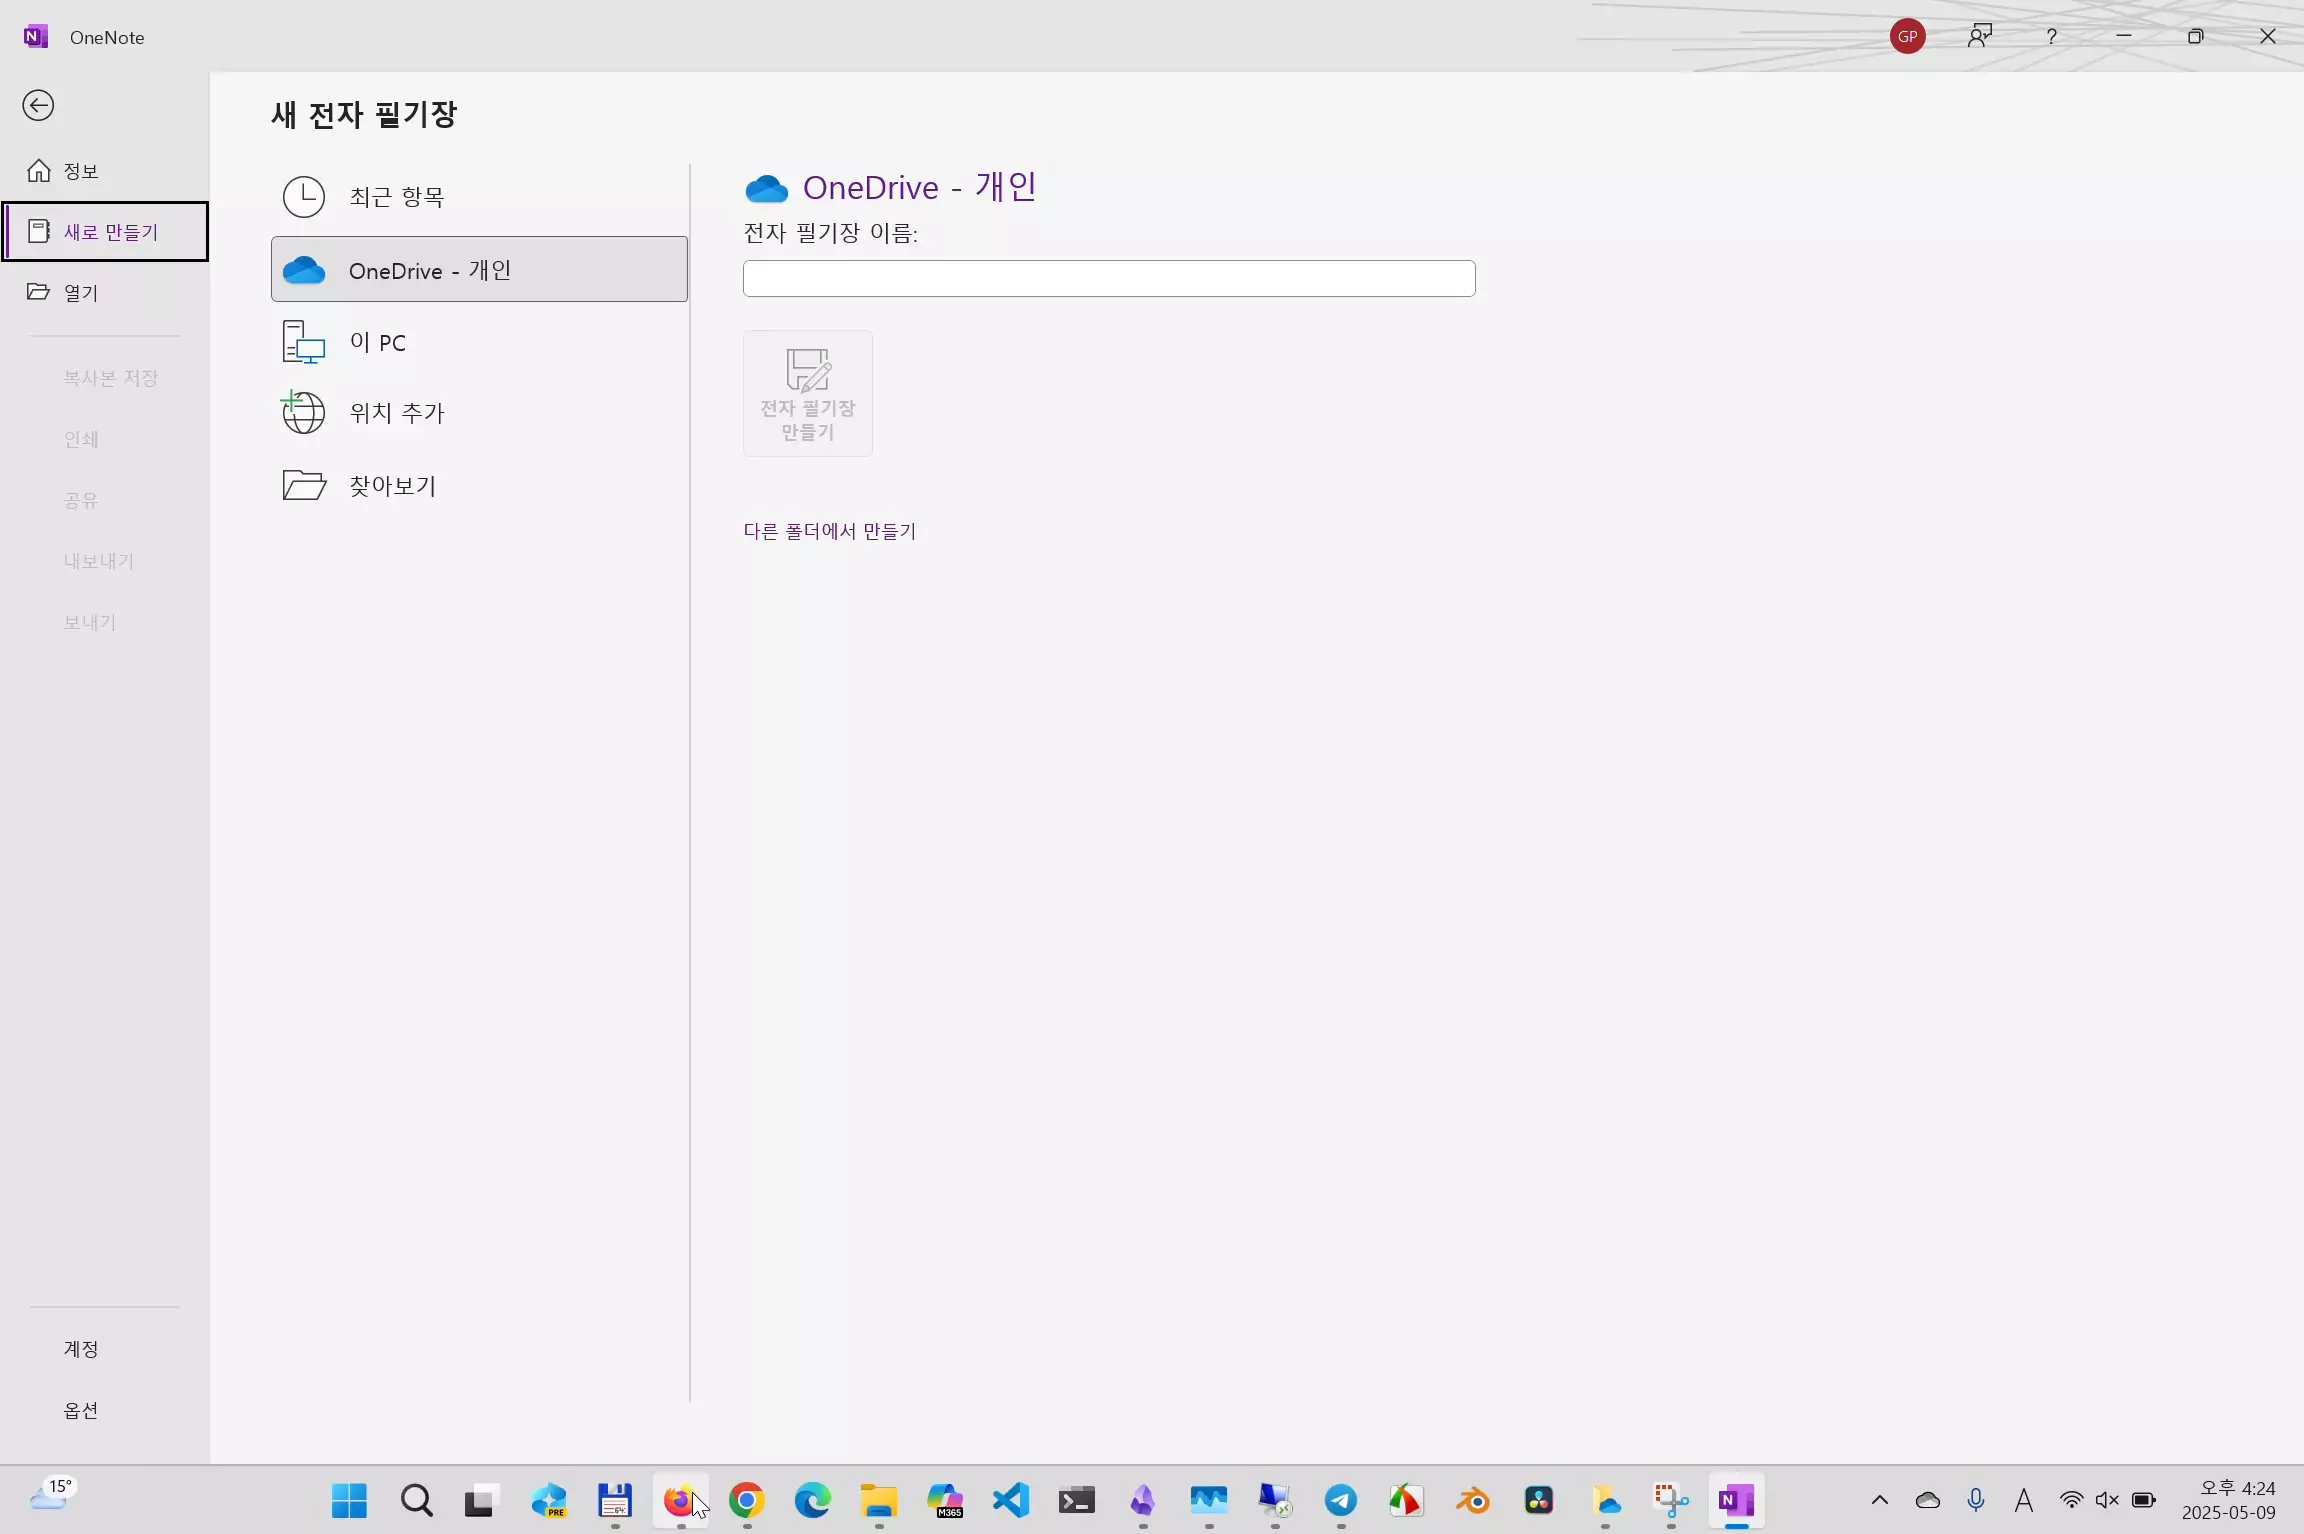This screenshot has width=2304, height=1534.
Task: Open the 열기 page
Action: (x=104, y=293)
